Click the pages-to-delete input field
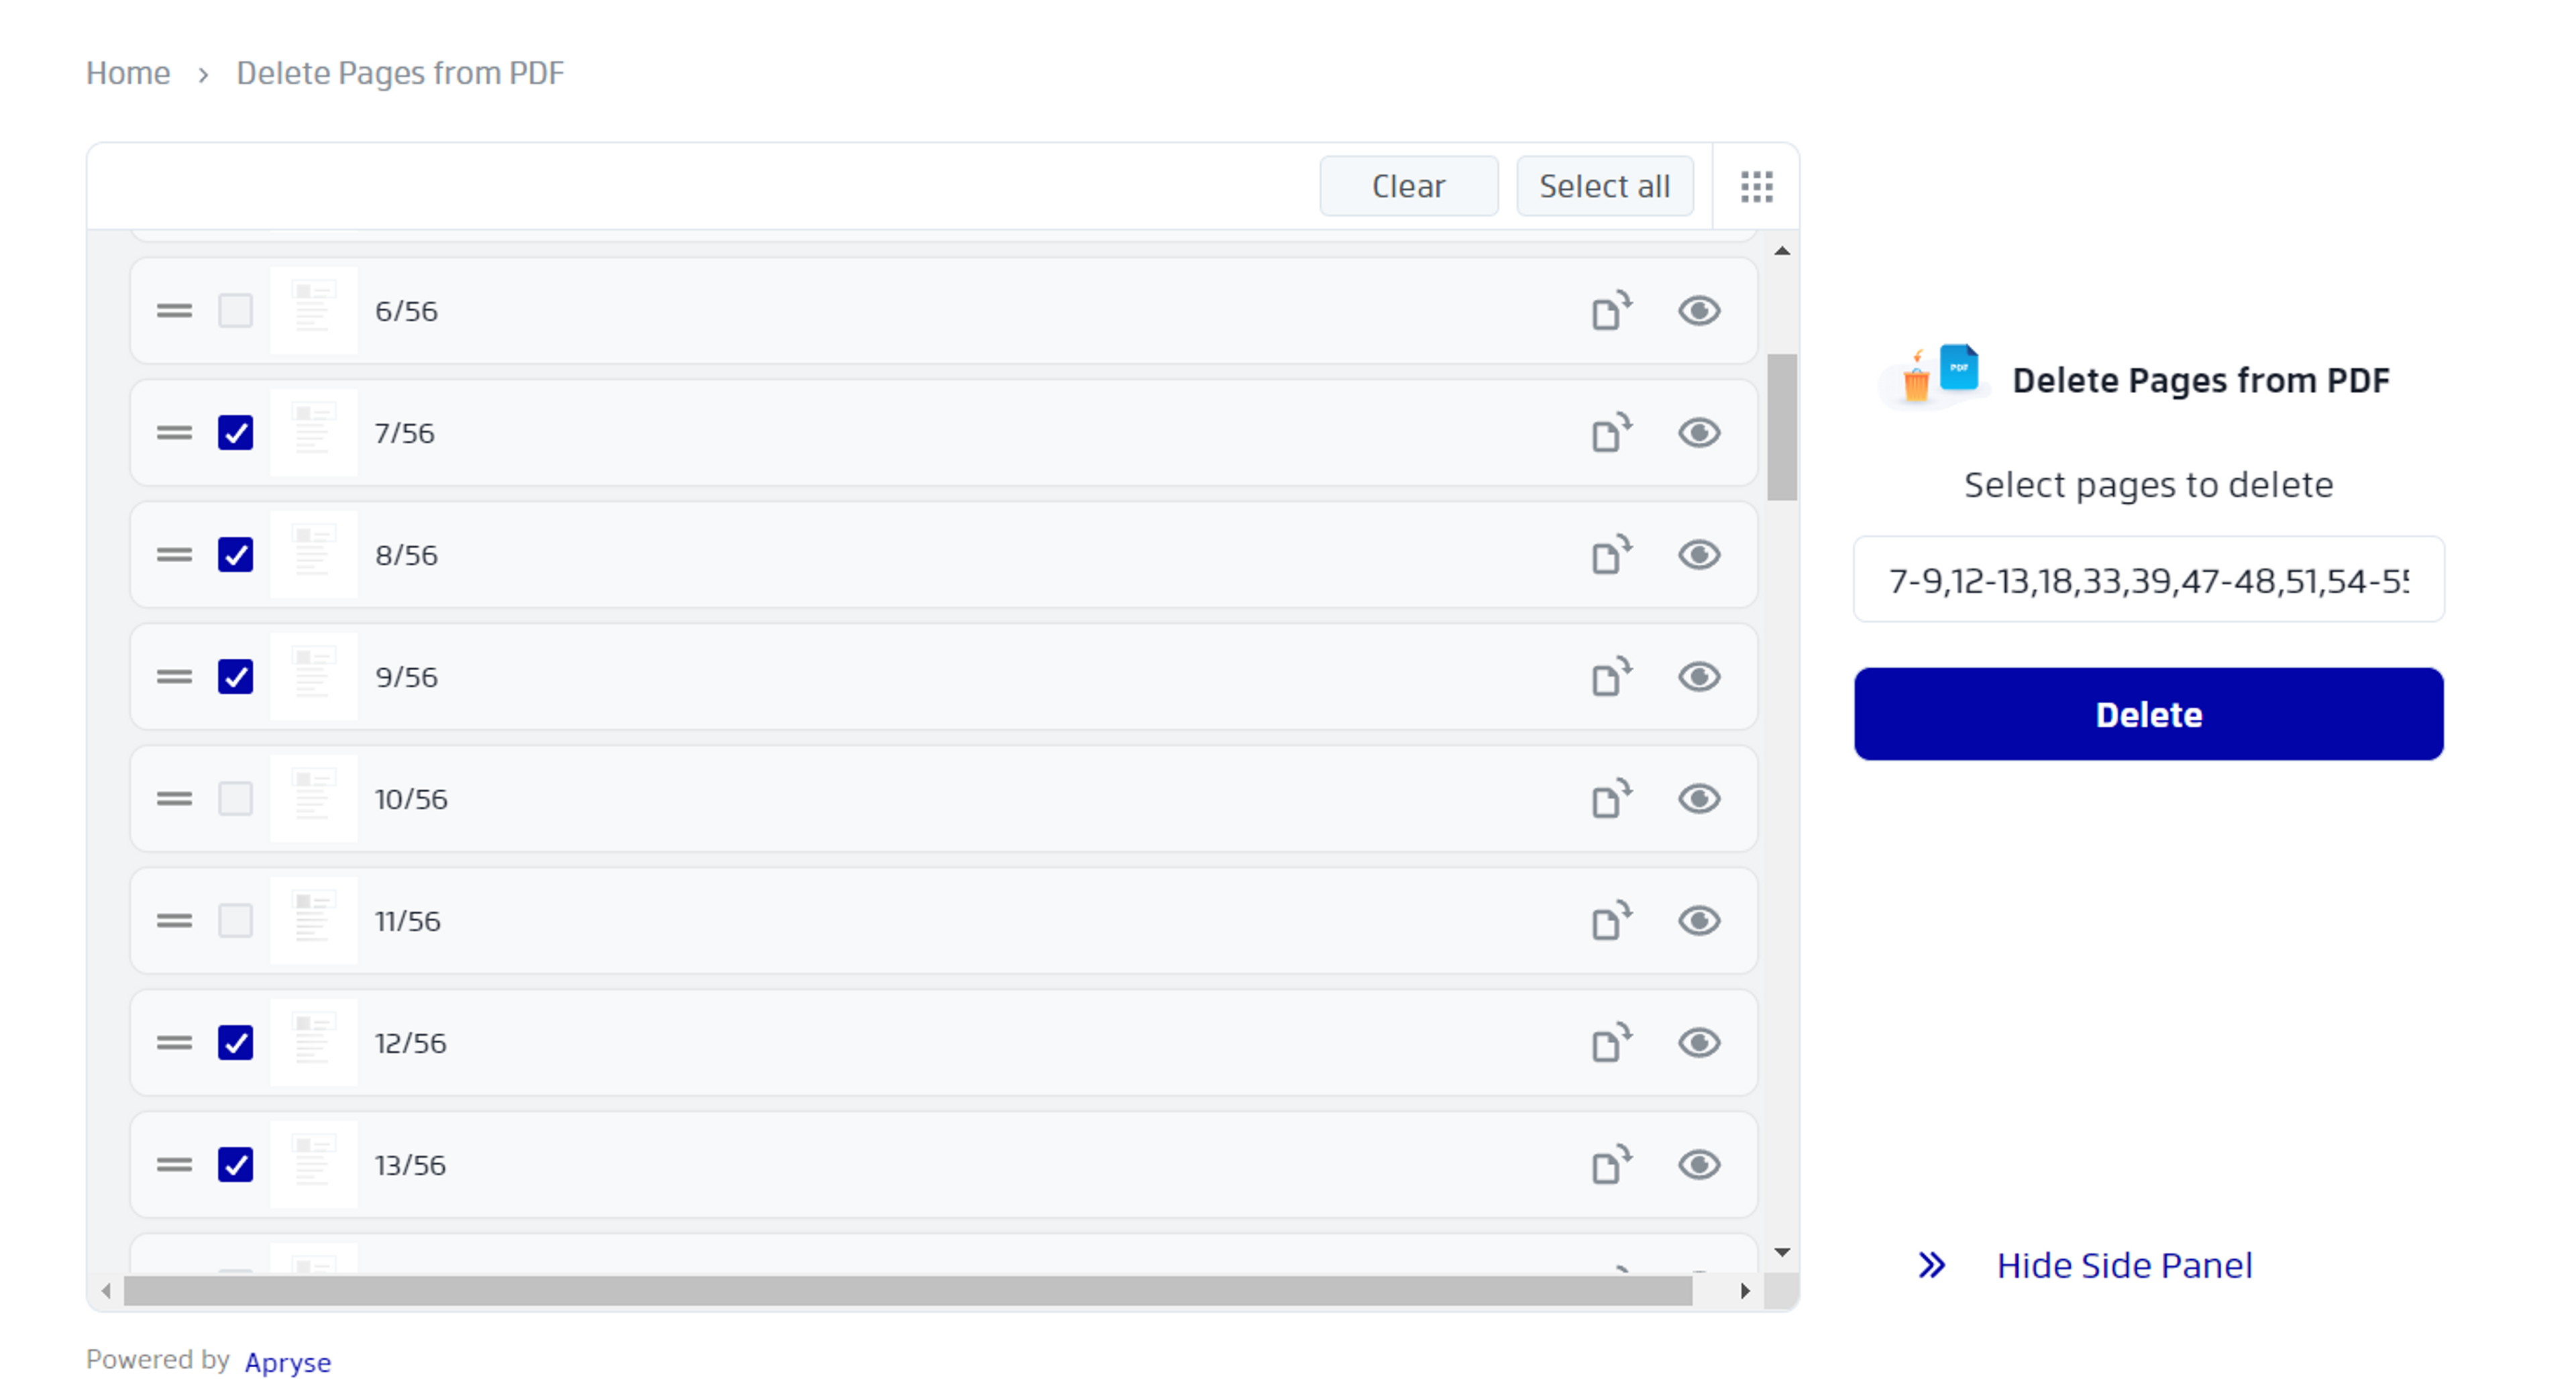 tap(2148, 580)
